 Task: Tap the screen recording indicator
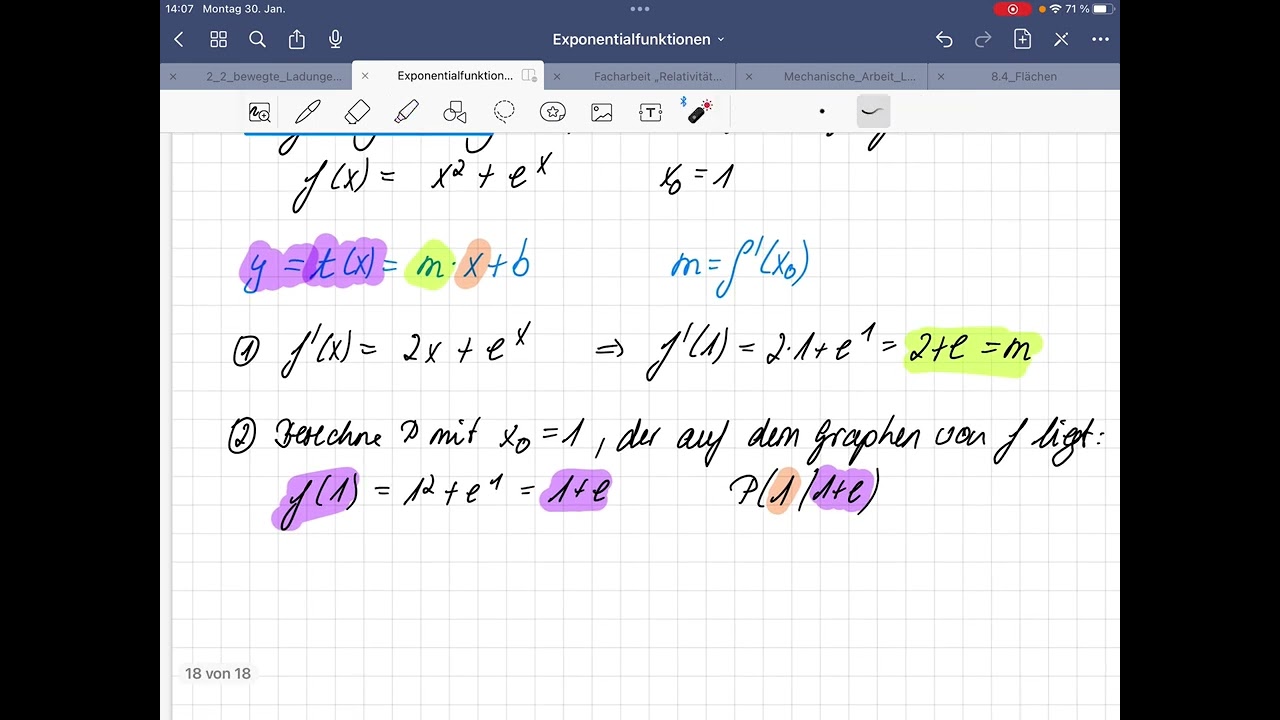click(1012, 9)
